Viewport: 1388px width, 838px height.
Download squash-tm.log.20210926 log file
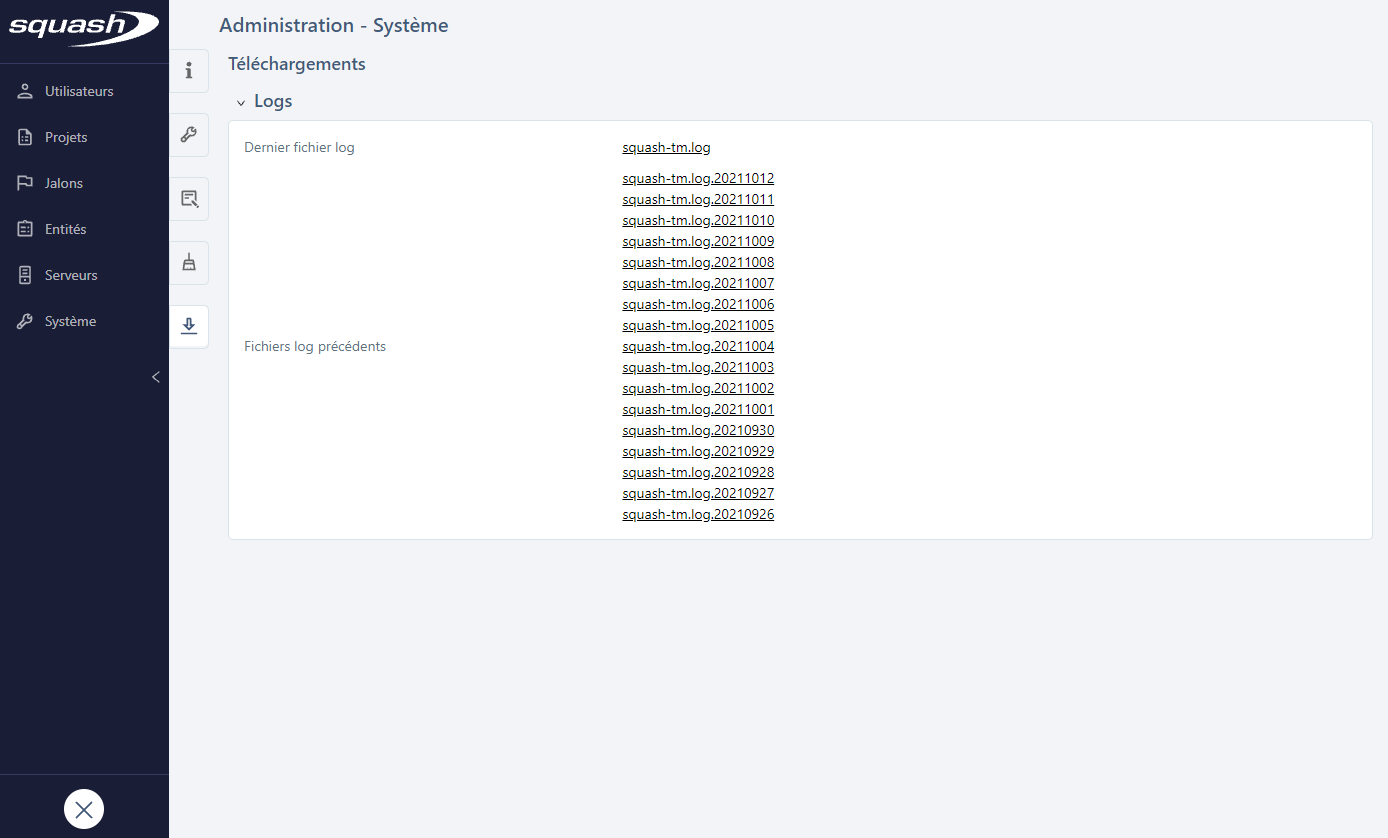pos(698,515)
